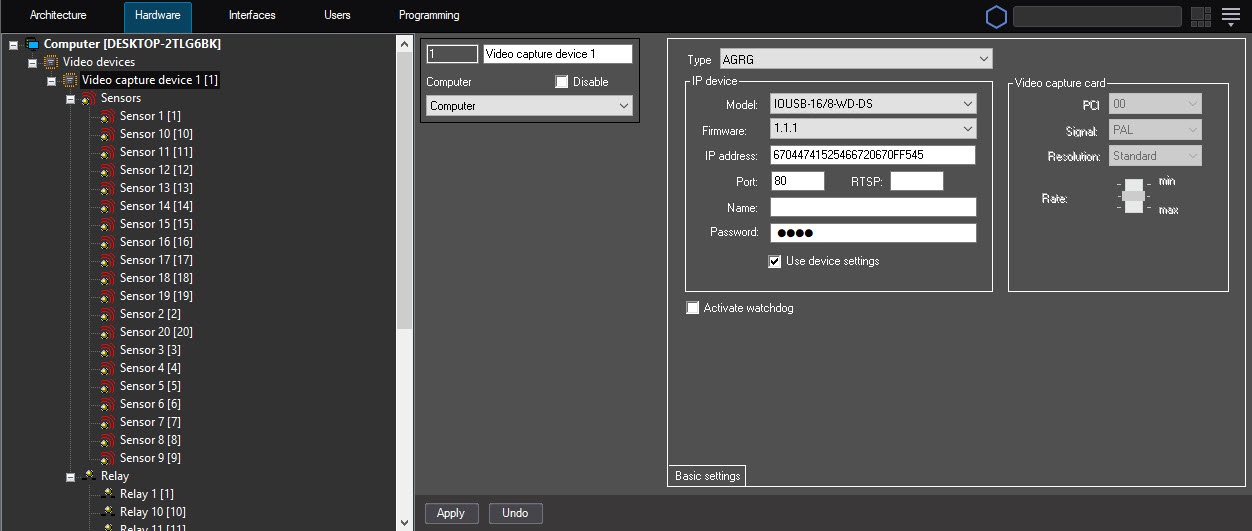
Task: Switch to the Architecture tab
Action: [x=58, y=16]
